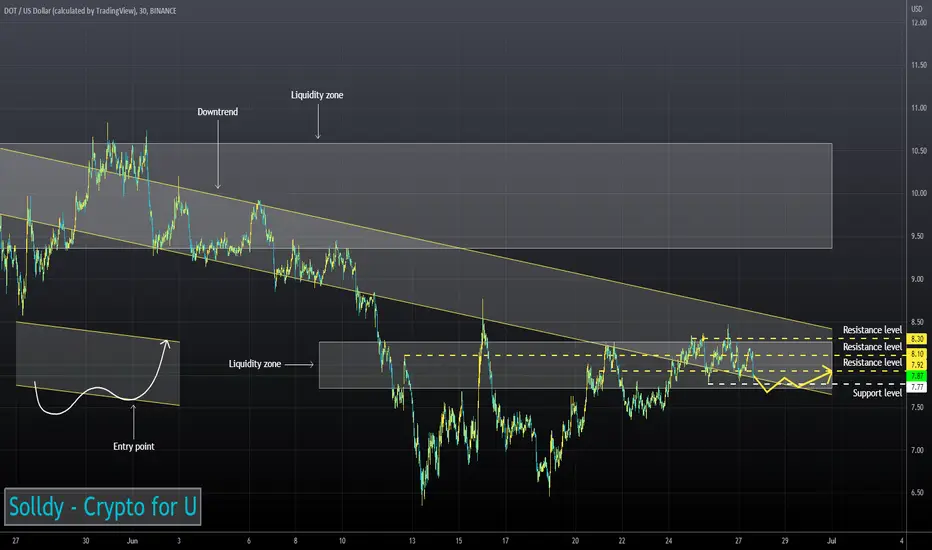Select the lower Liquidity zone label with right arrow
Screen dimensions: 932x550
click(x=255, y=364)
